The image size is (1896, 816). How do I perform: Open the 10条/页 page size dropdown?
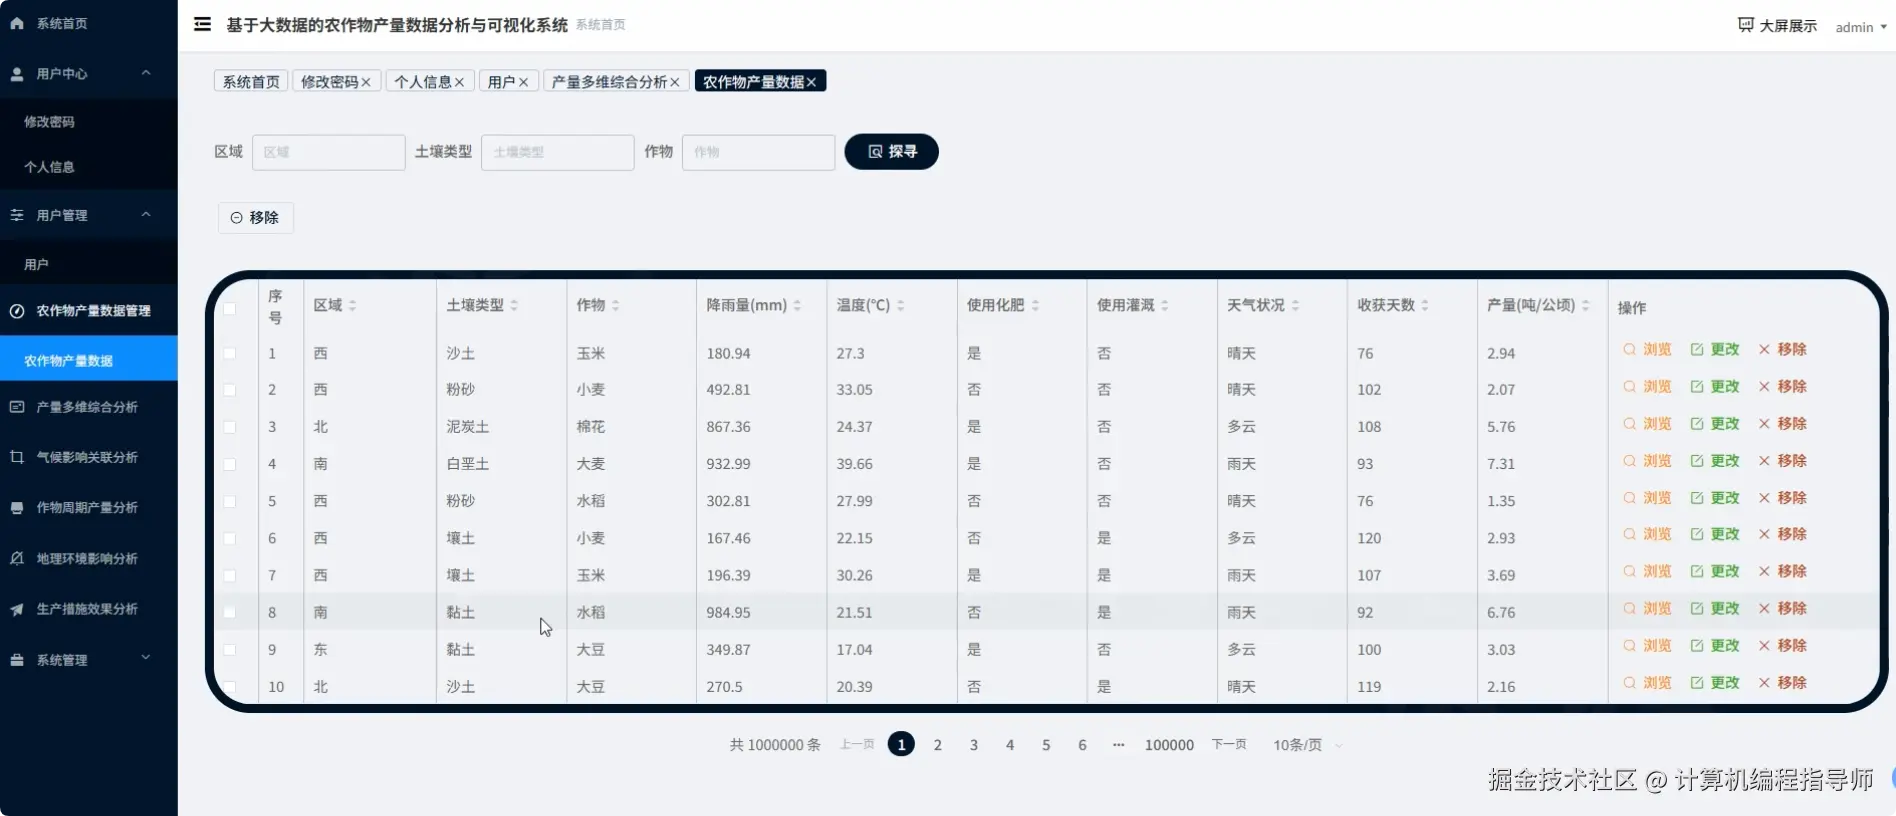[x=1306, y=745]
